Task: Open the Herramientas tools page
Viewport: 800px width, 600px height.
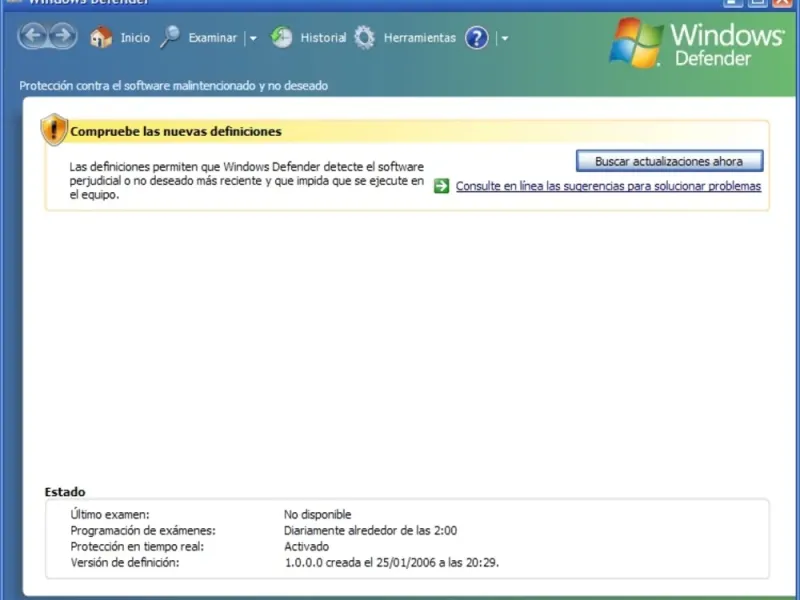Action: click(419, 38)
